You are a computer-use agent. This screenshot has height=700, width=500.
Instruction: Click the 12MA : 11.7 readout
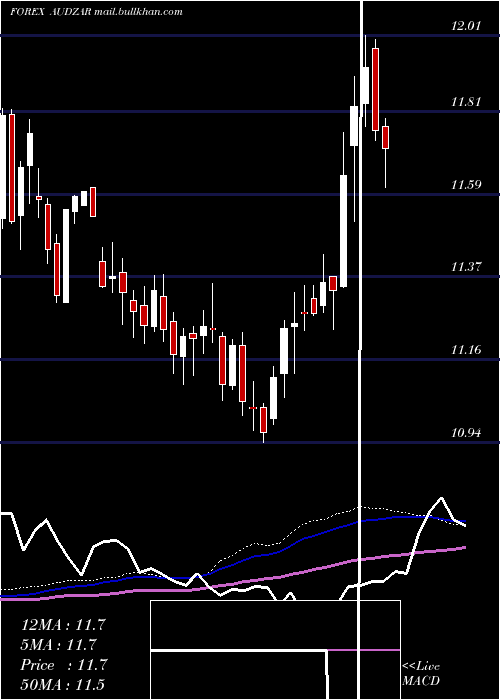tap(63, 625)
